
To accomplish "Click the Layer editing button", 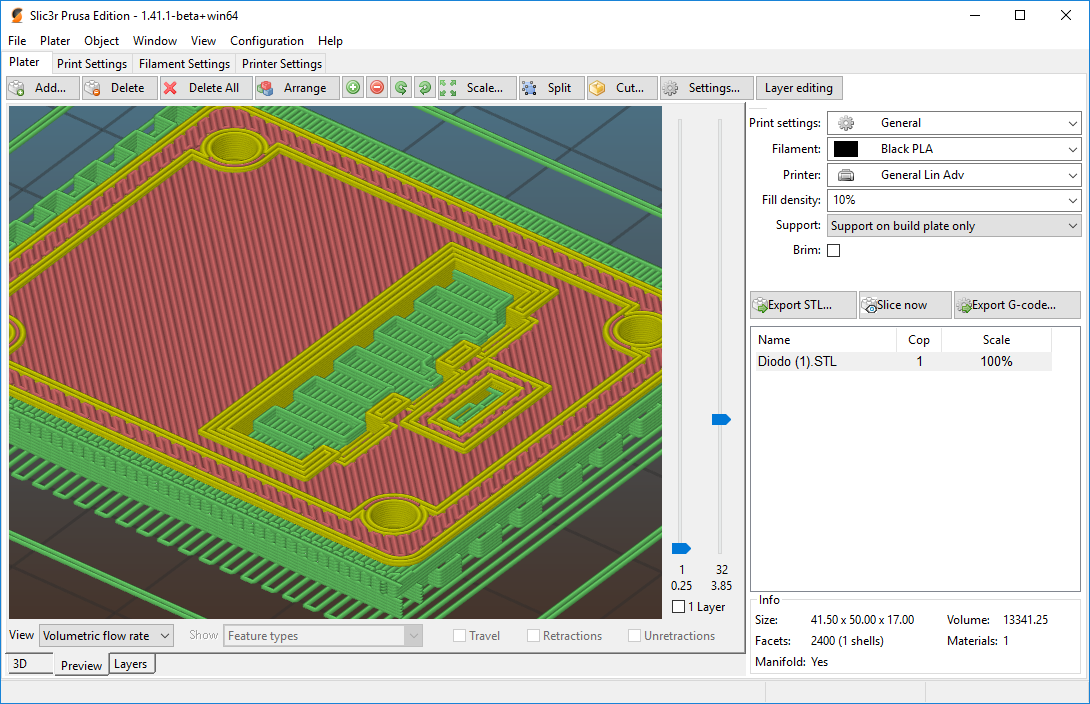I will 799,88.
